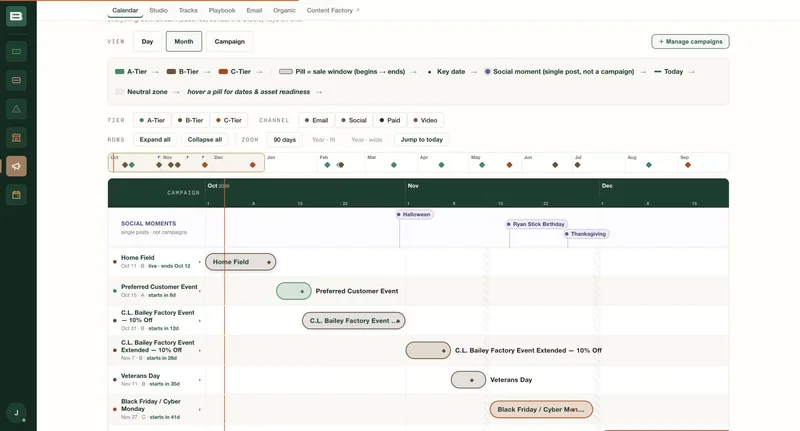Open the B logo home icon
The height and width of the screenshot is (431, 800).
click(x=16, y=16)
